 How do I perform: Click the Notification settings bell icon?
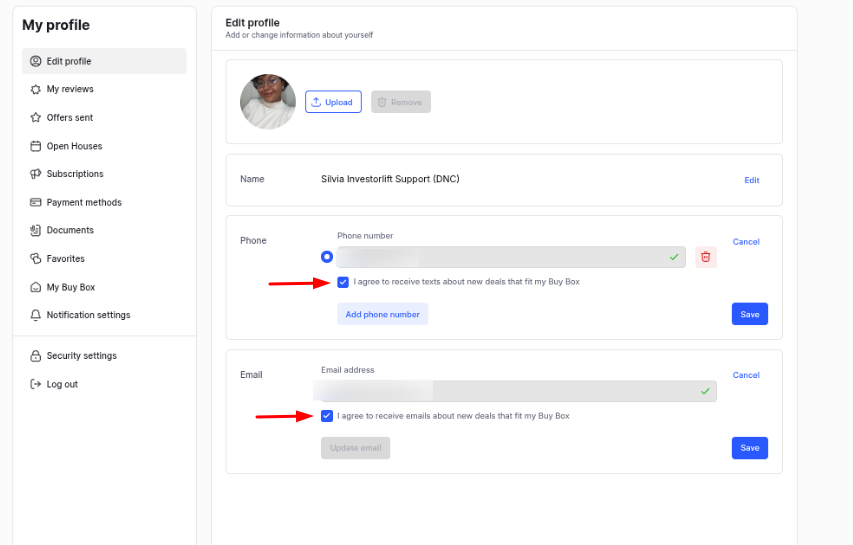(x=35, y=315)
